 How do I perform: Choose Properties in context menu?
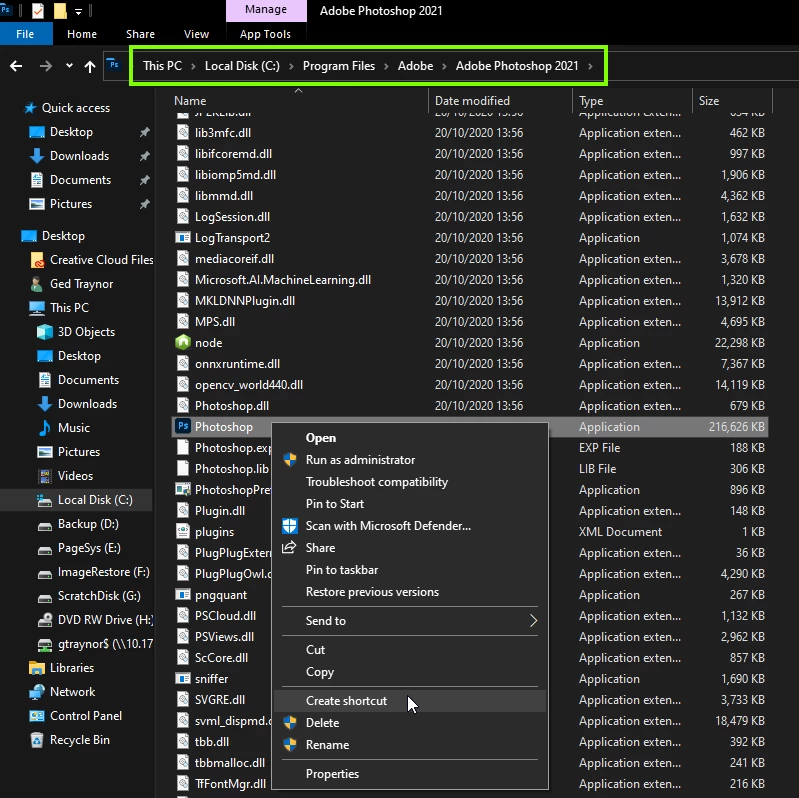410,774
